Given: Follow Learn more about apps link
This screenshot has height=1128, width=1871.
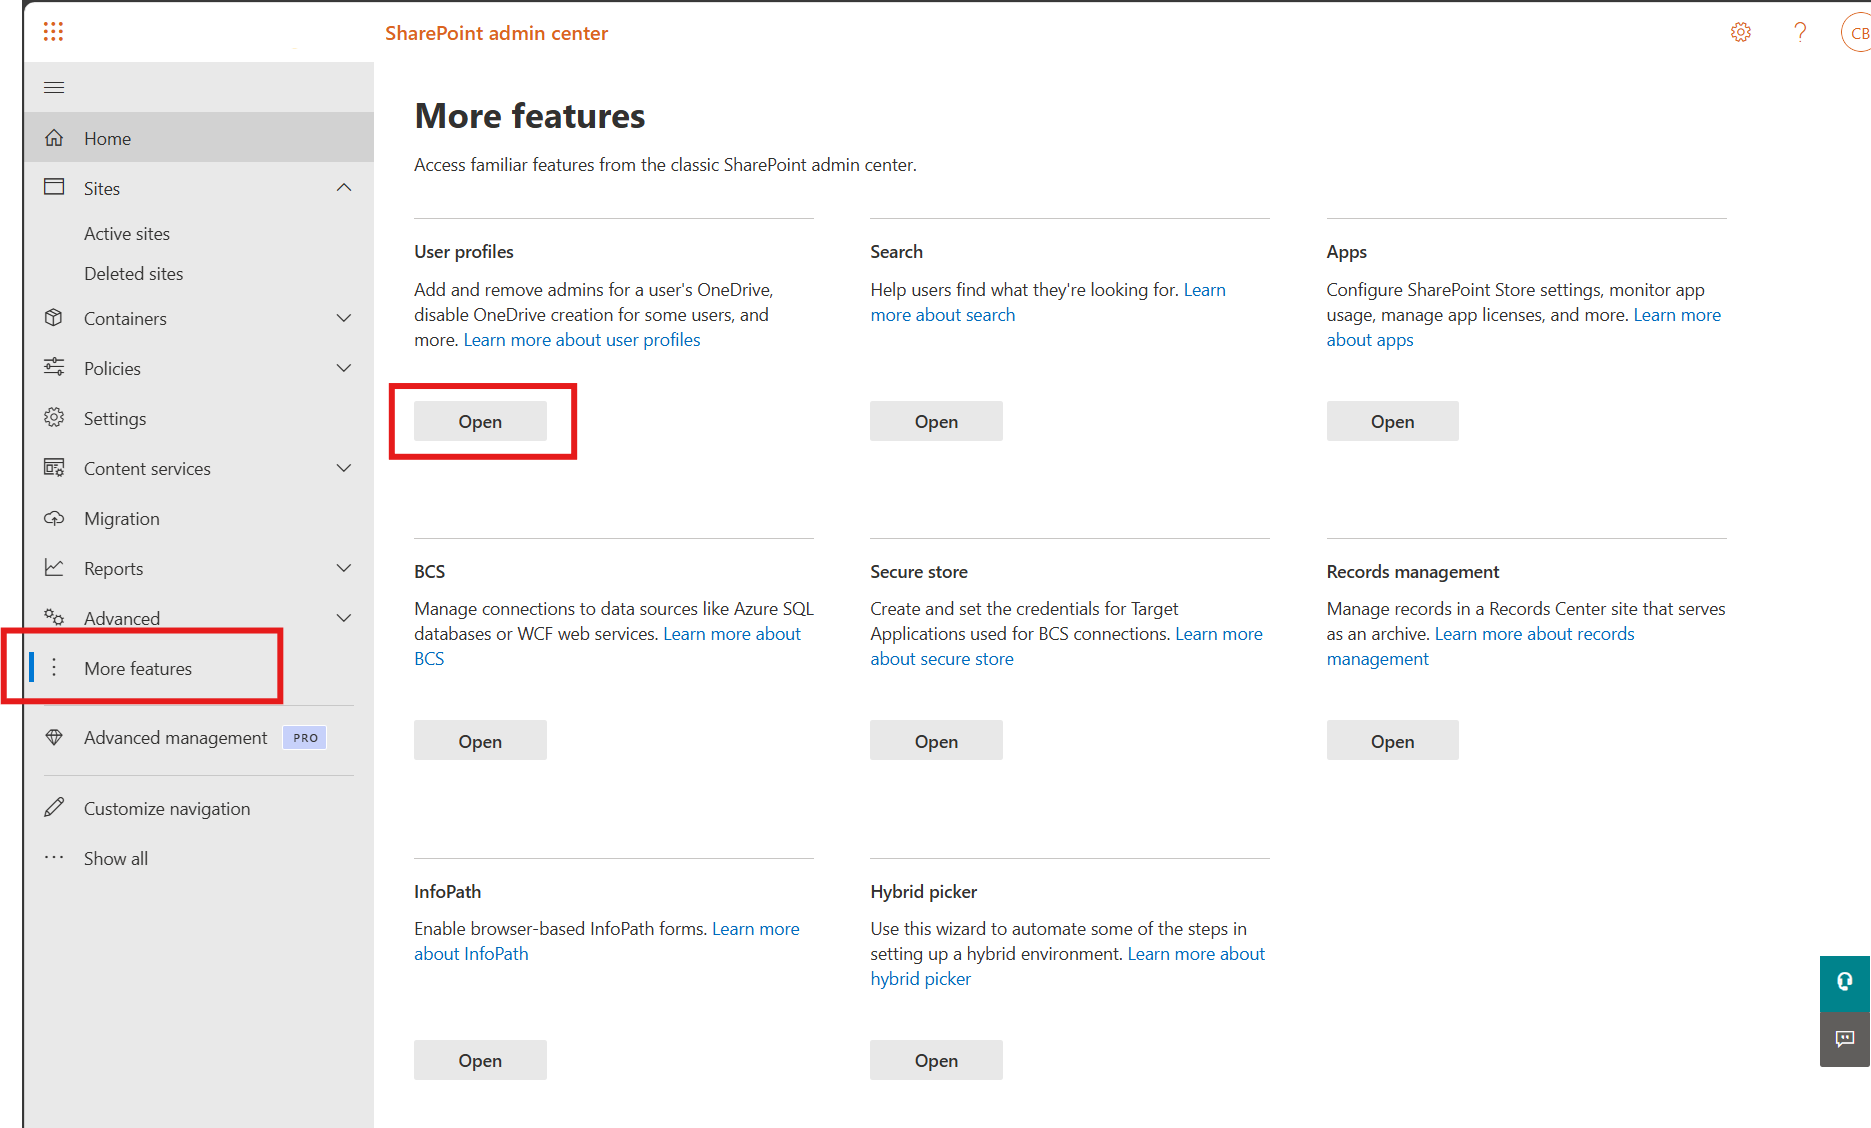Looking at the screenshot, I should (x=1370, y=340).
